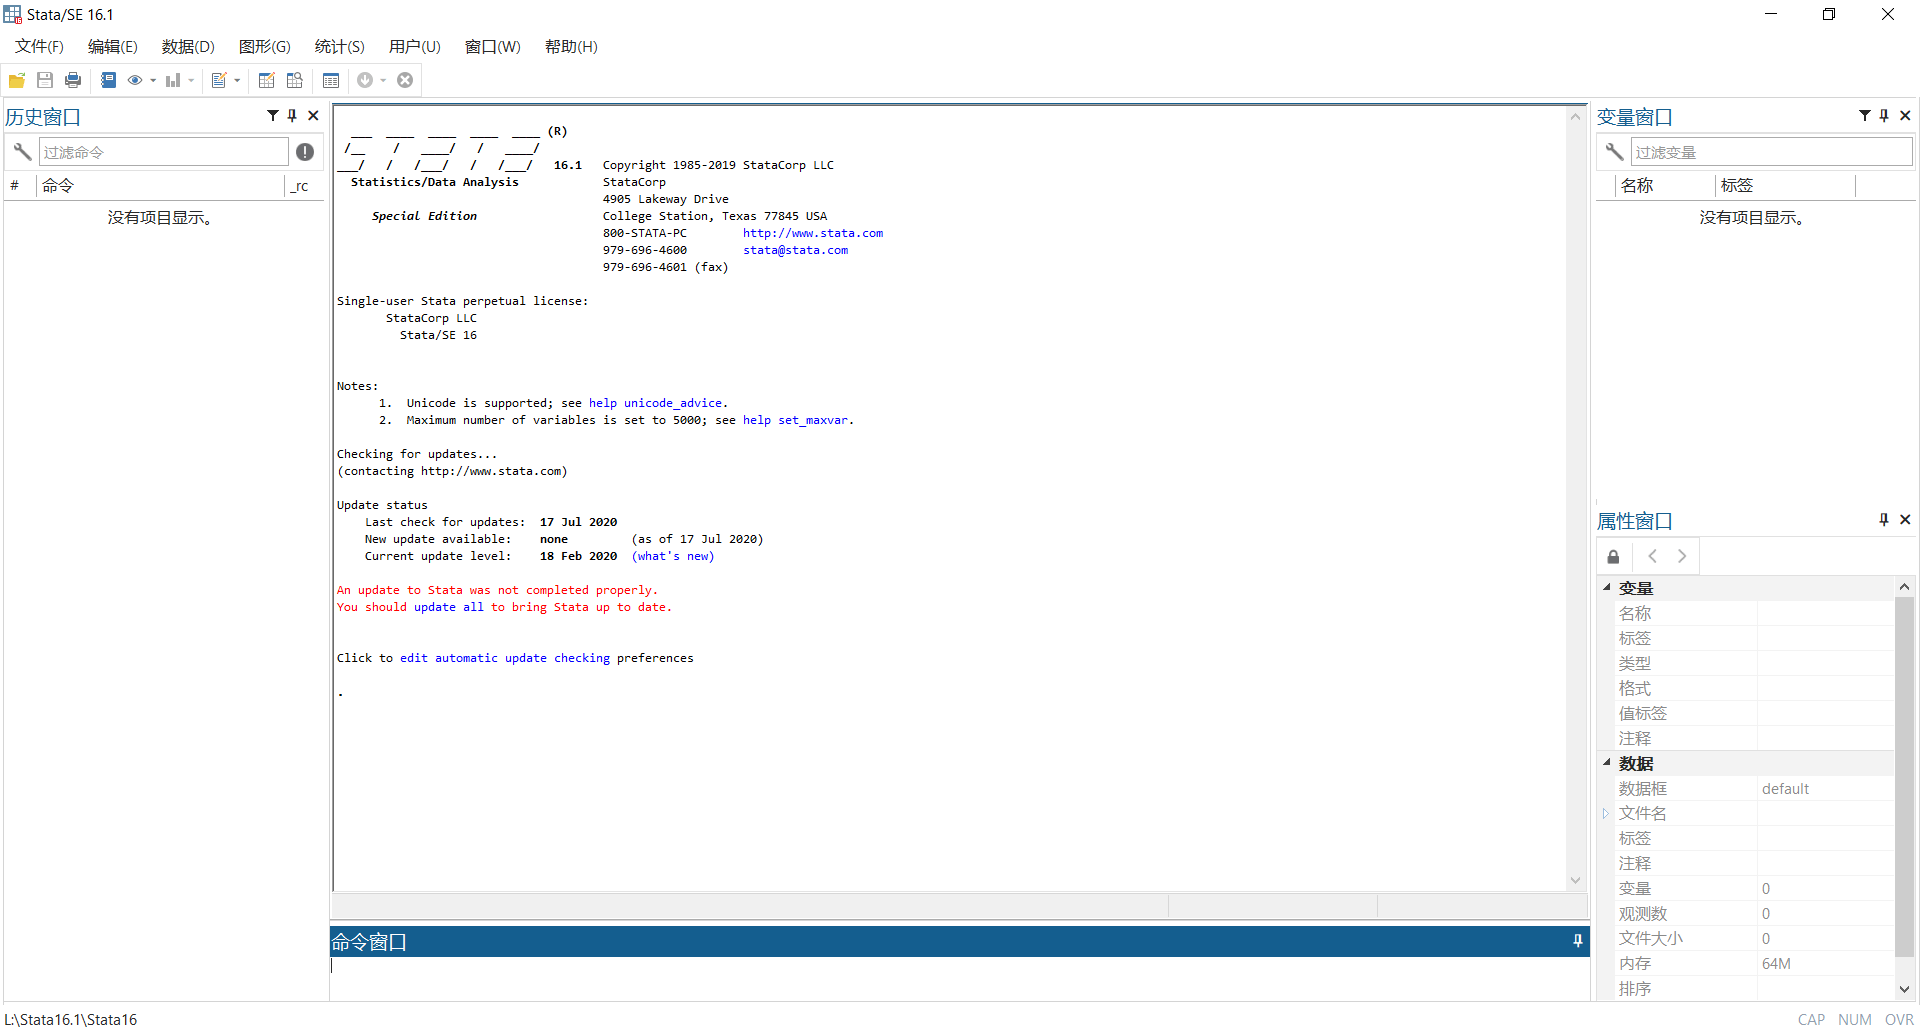
Task: Open the 用户(U) menu
Action: tap(415, 47)
